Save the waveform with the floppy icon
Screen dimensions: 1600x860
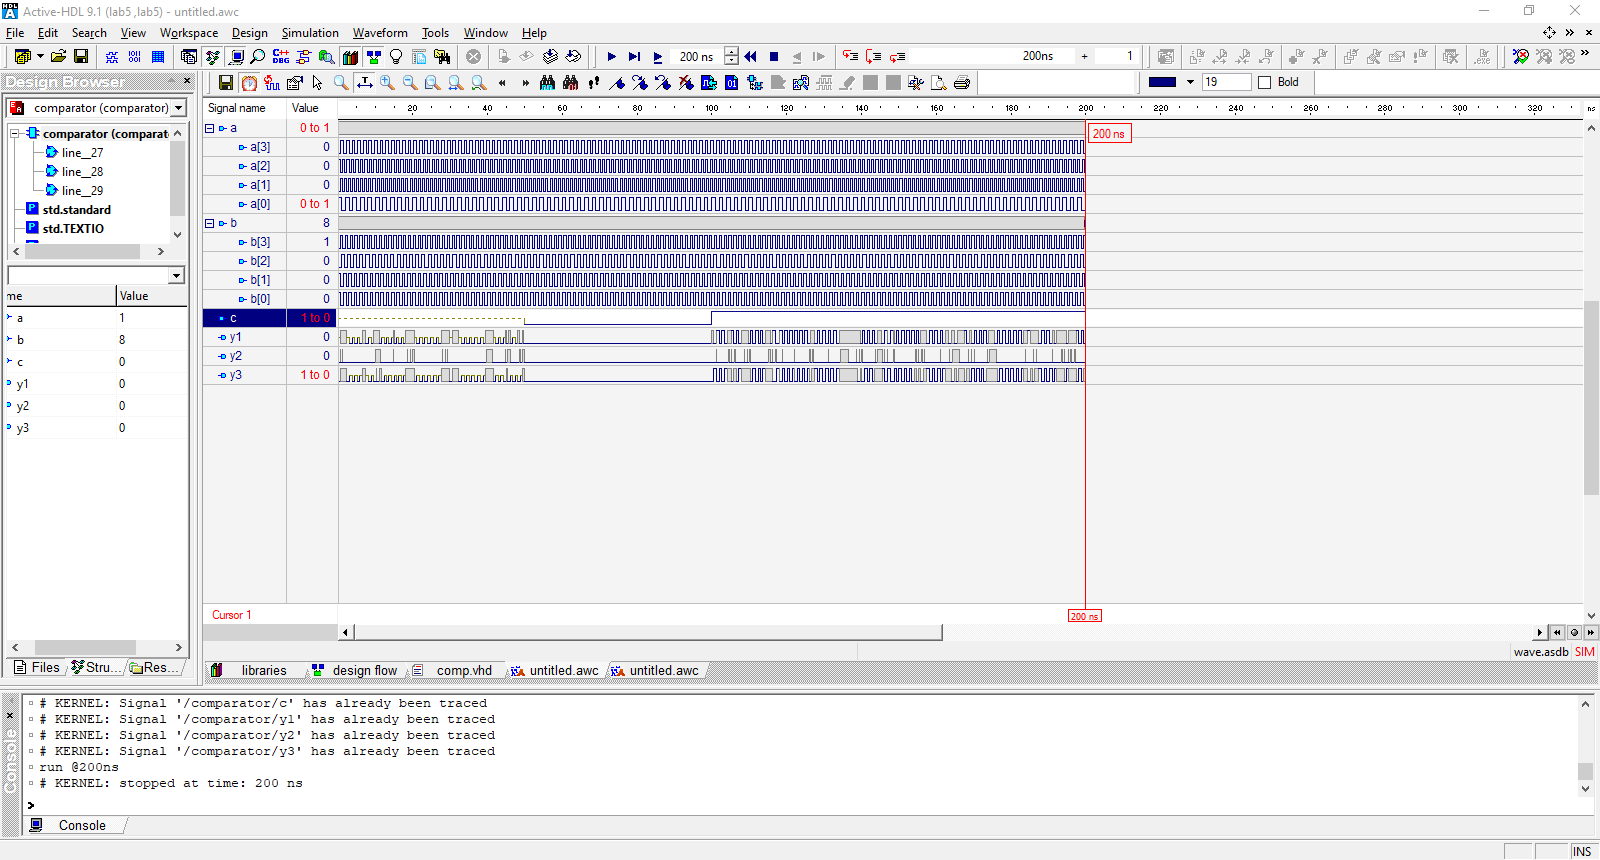(x=226, y=83)
